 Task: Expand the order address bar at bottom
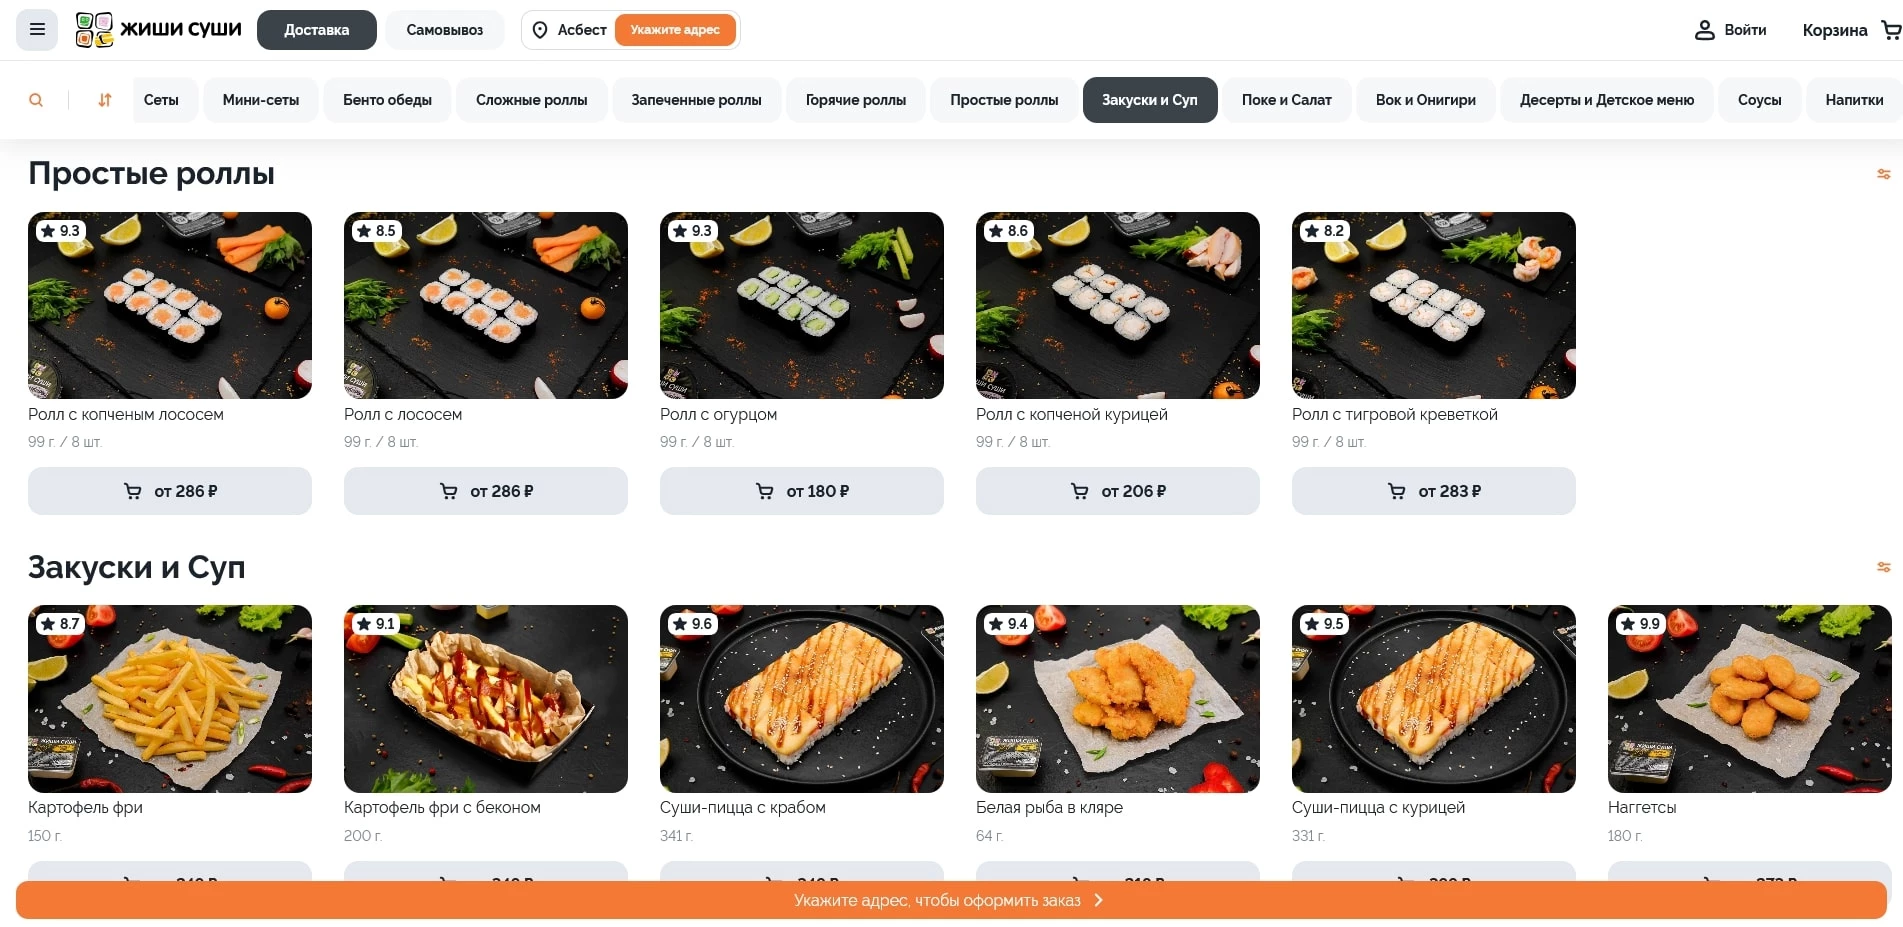pyautogui.click(x=951, y=900)
